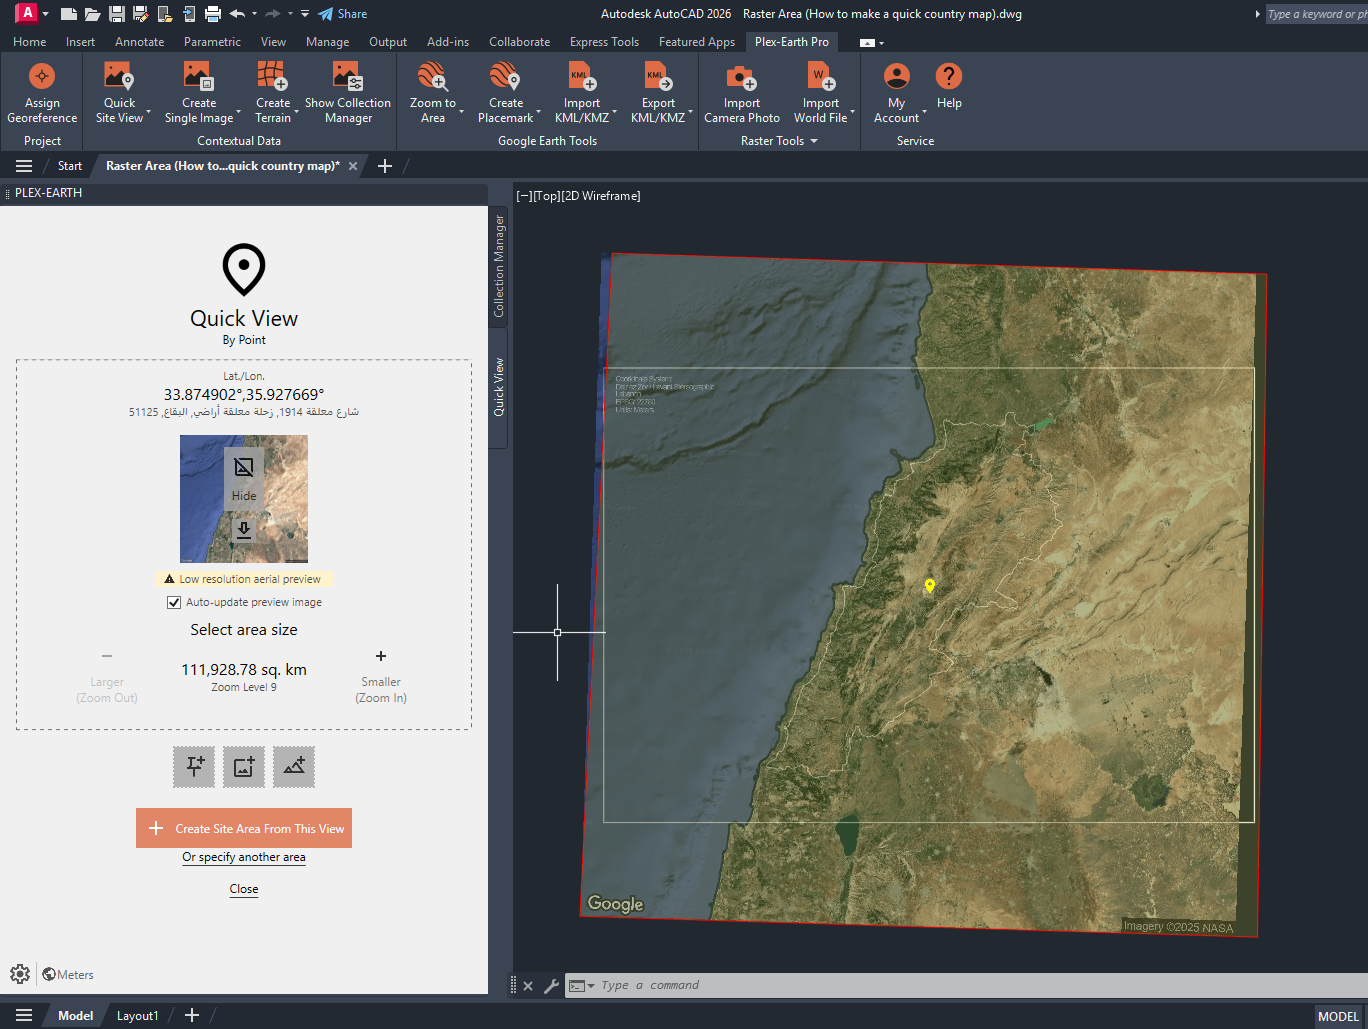Click the add placemark text icon button
Viewport: 1368px width, 1029px height.
[x=194, y=767]
